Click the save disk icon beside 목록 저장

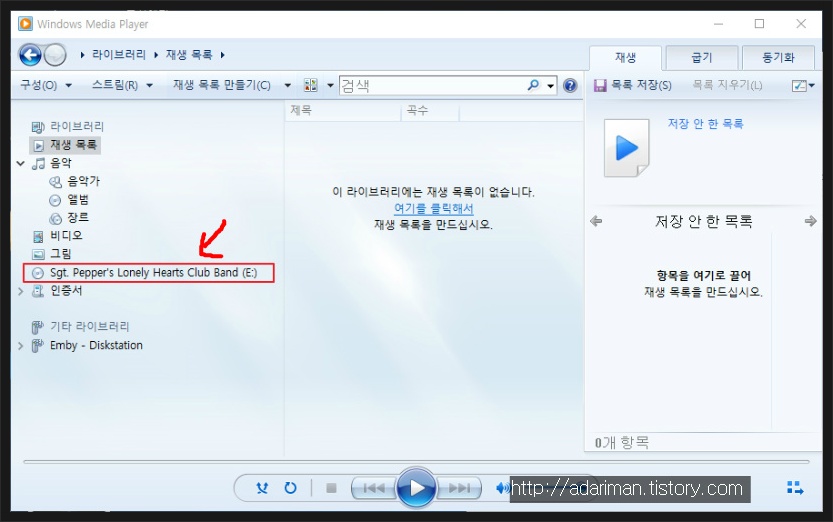click(x=600, y=85)
